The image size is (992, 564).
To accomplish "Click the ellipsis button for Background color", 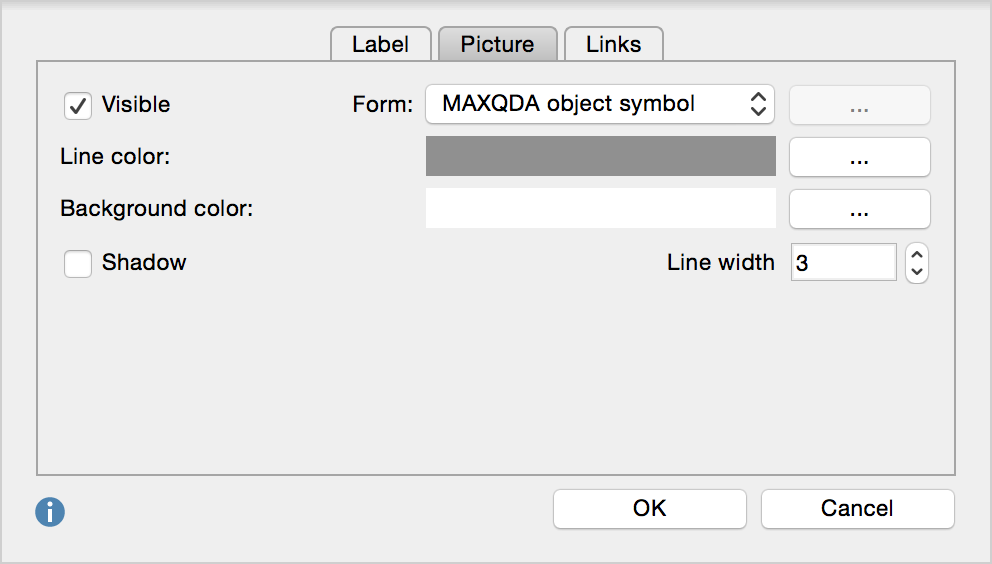I will point(859,209).
